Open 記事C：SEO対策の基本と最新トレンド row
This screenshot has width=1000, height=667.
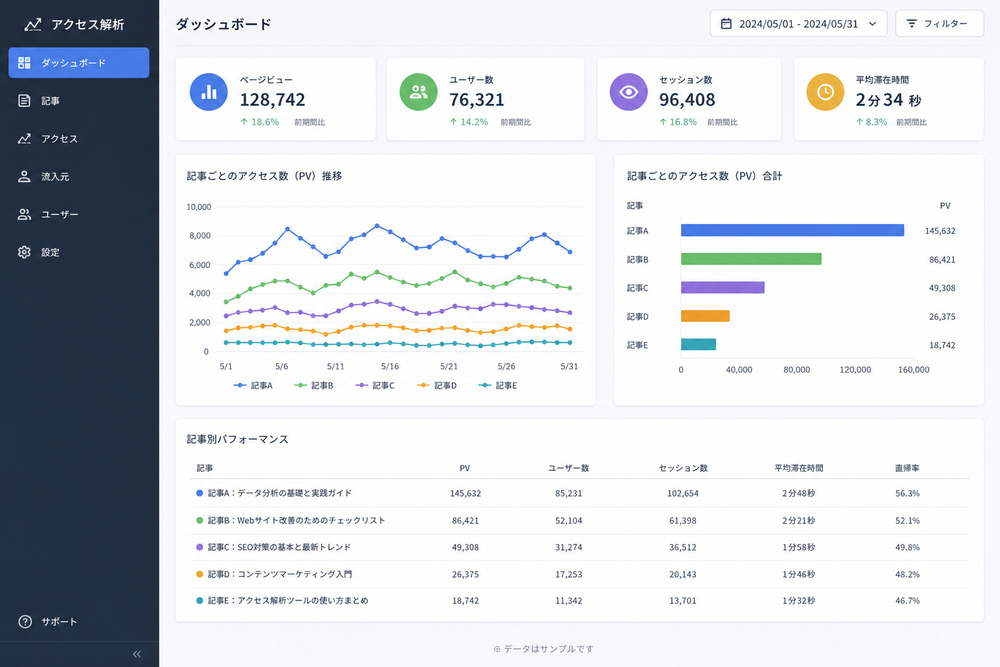pyautogui.click(x=579, y=547)
